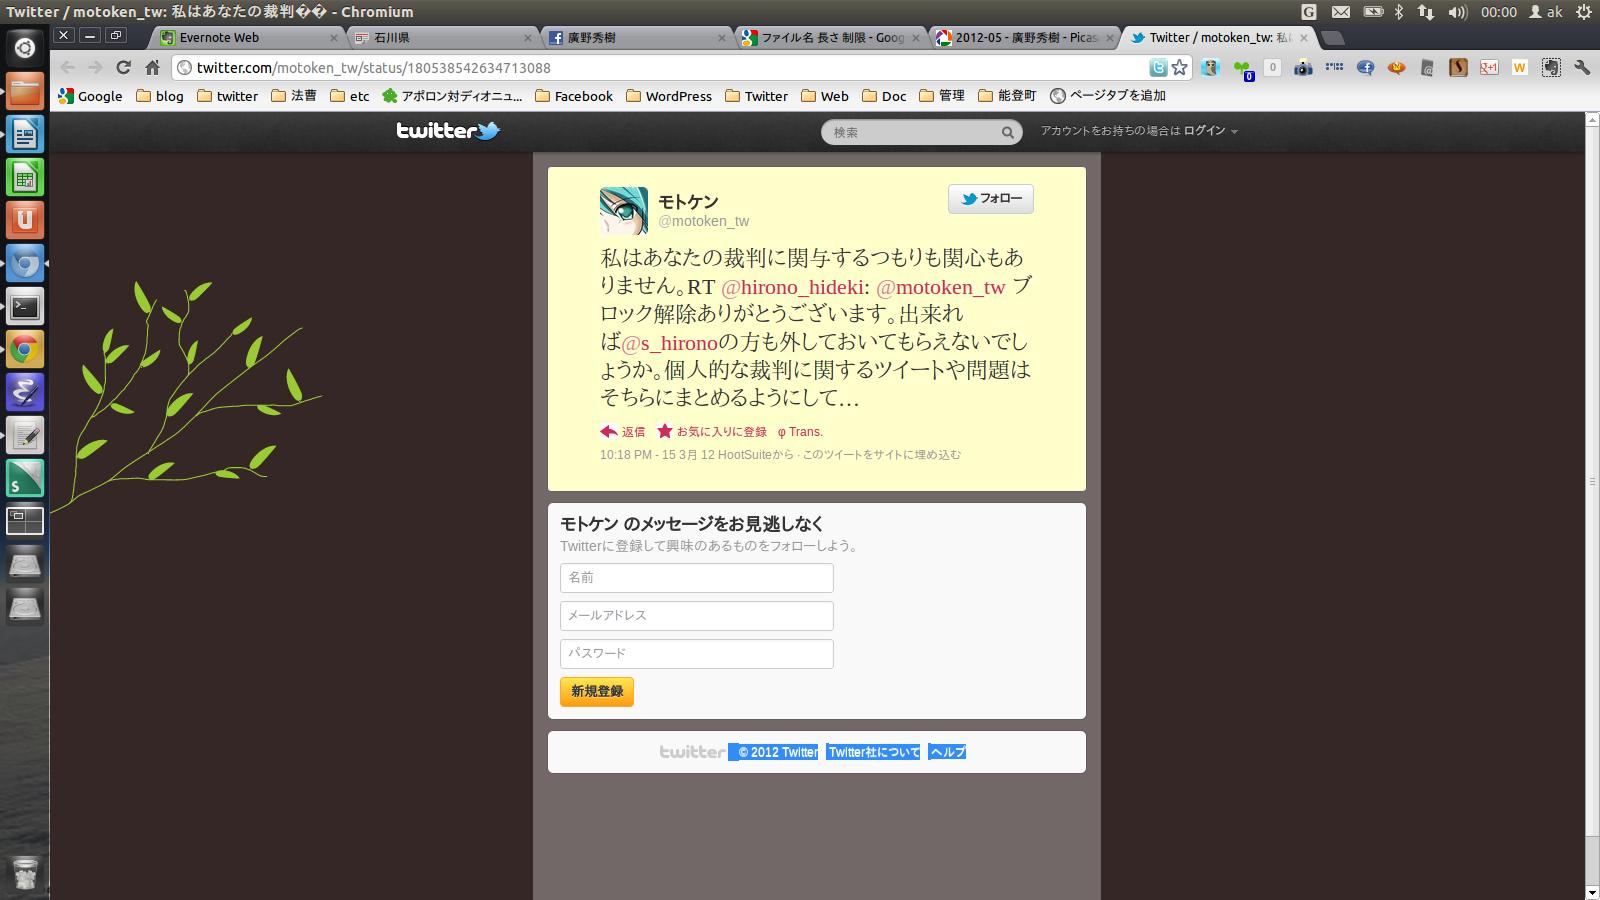
Task: Click the Google +1 extension icon
Action: (x=1489, y=67)
